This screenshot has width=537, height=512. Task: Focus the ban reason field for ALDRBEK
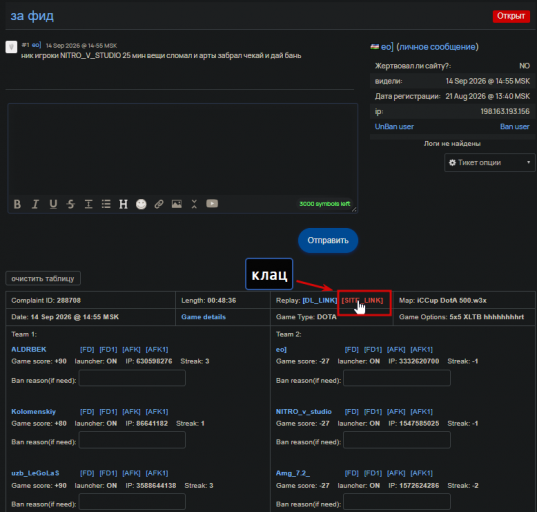tap(132, 378)
